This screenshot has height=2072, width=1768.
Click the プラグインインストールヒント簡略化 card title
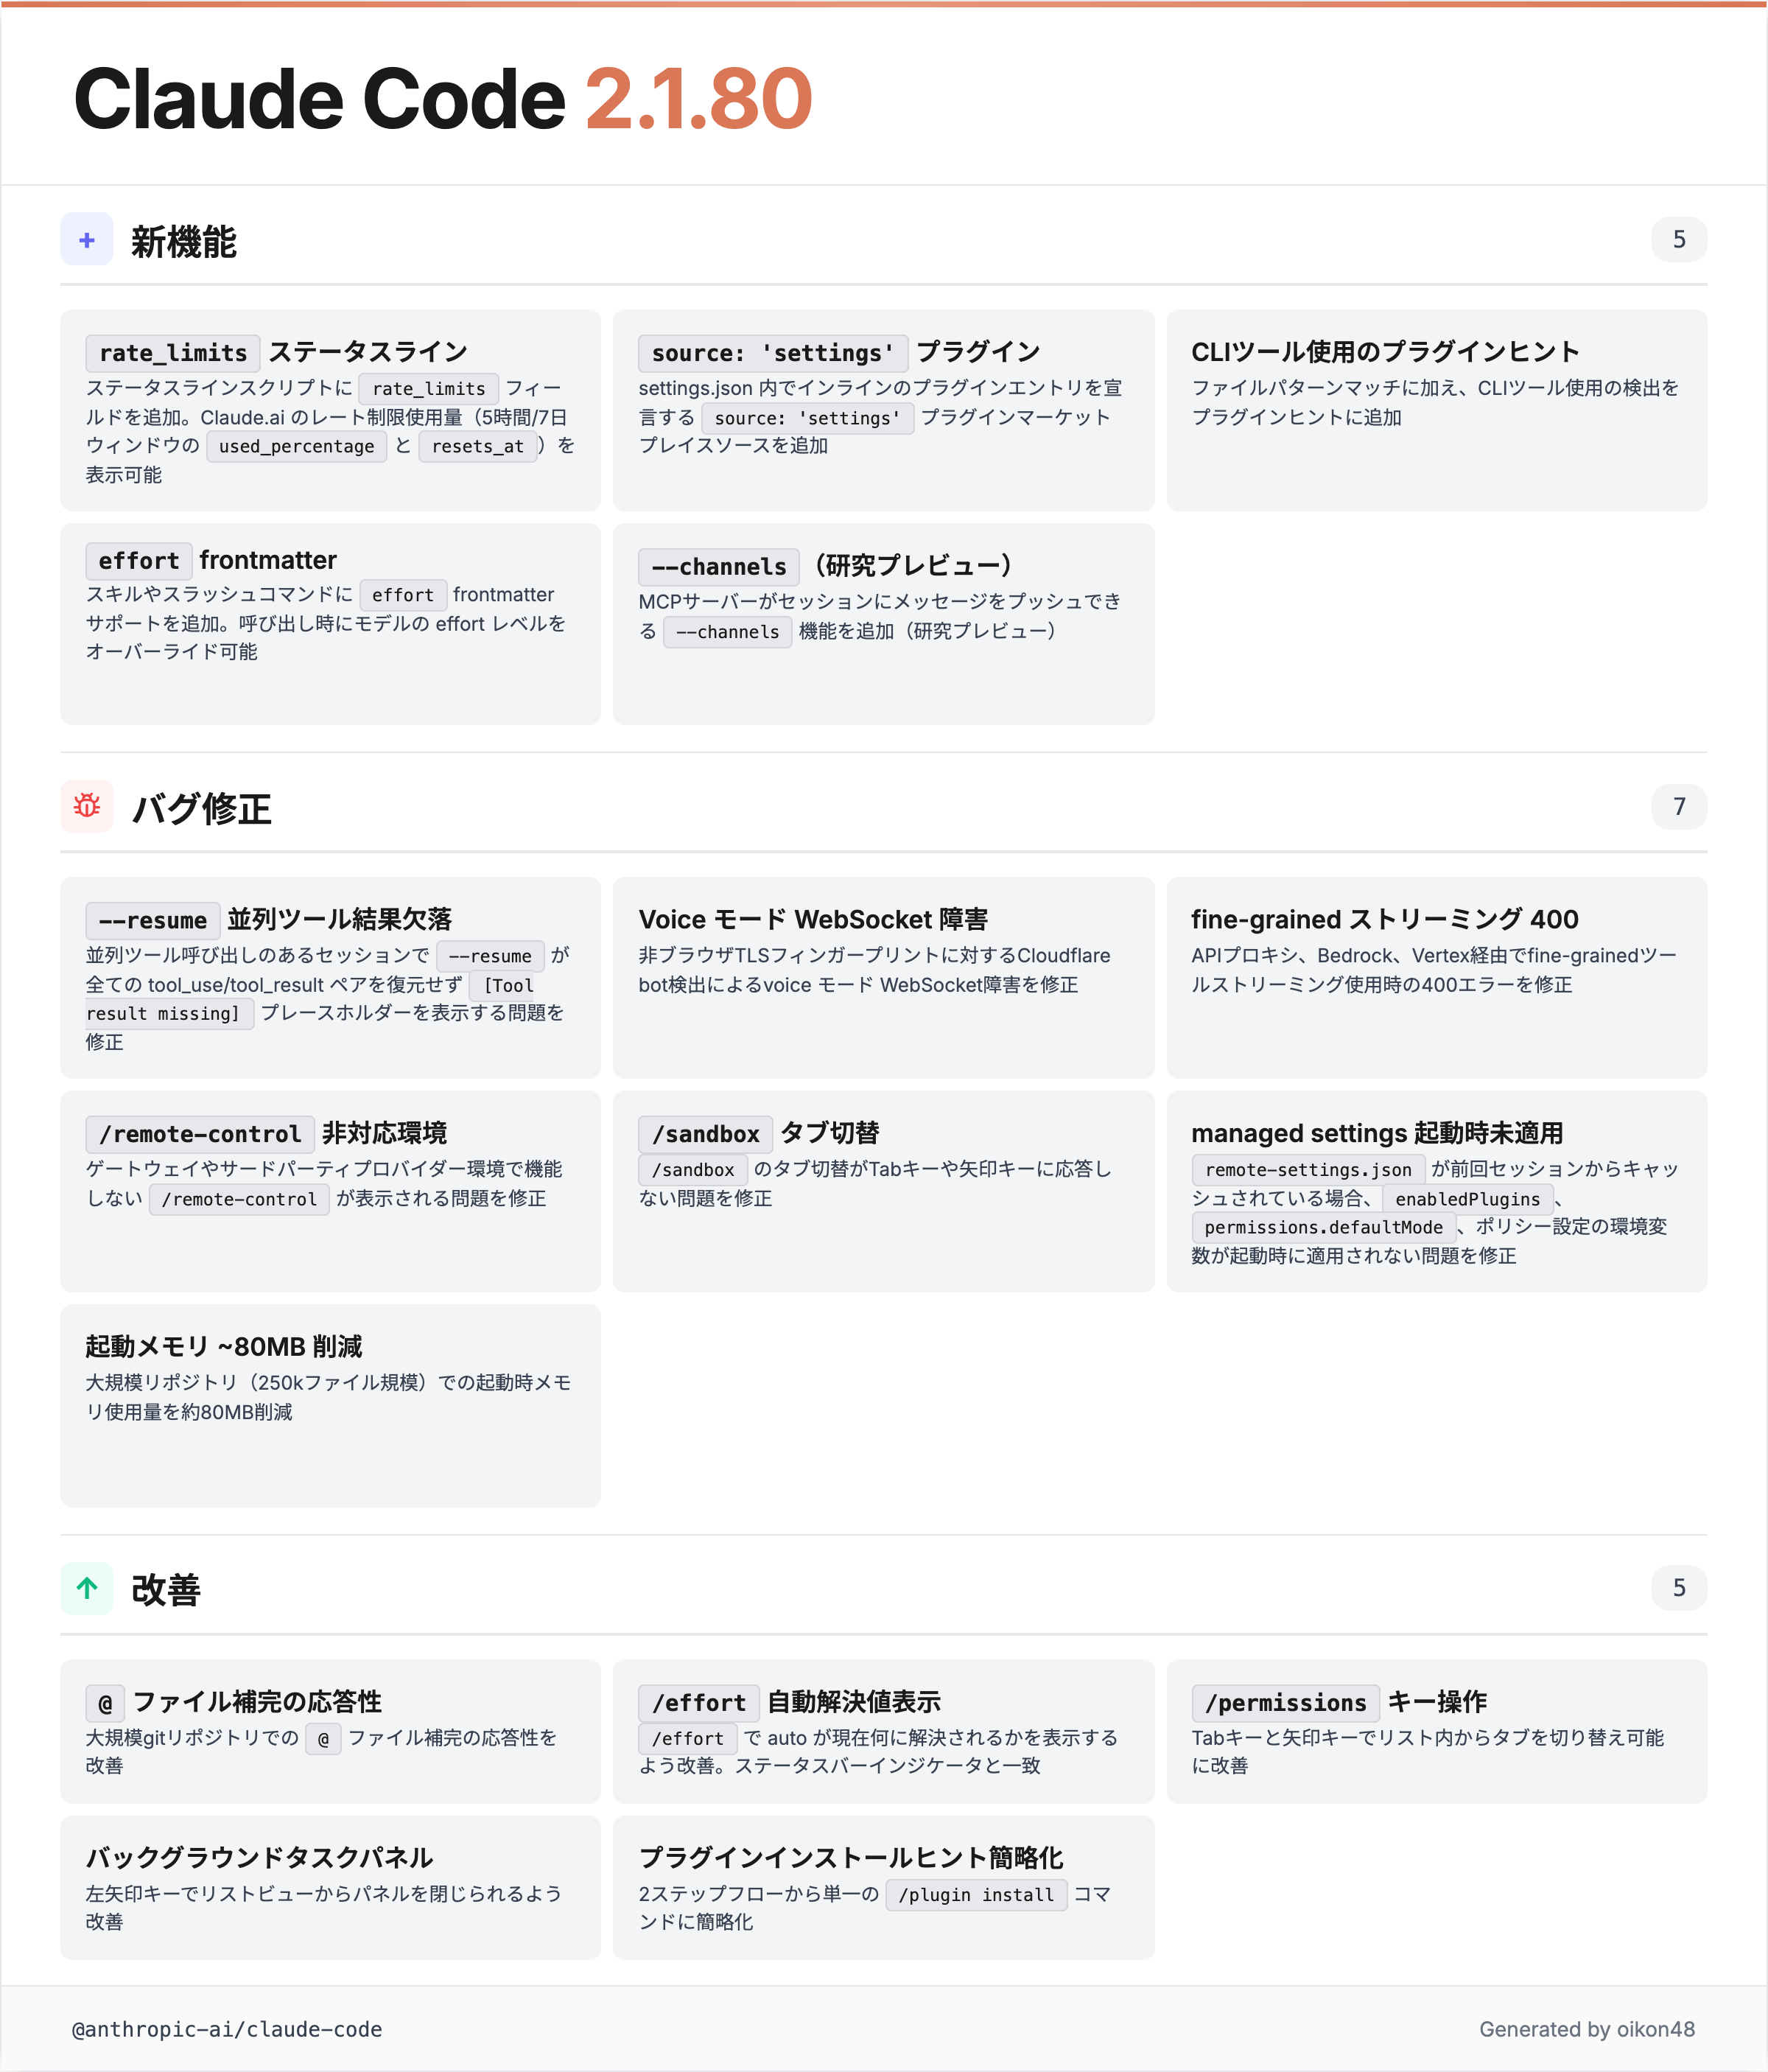(x=851, y=1858)
